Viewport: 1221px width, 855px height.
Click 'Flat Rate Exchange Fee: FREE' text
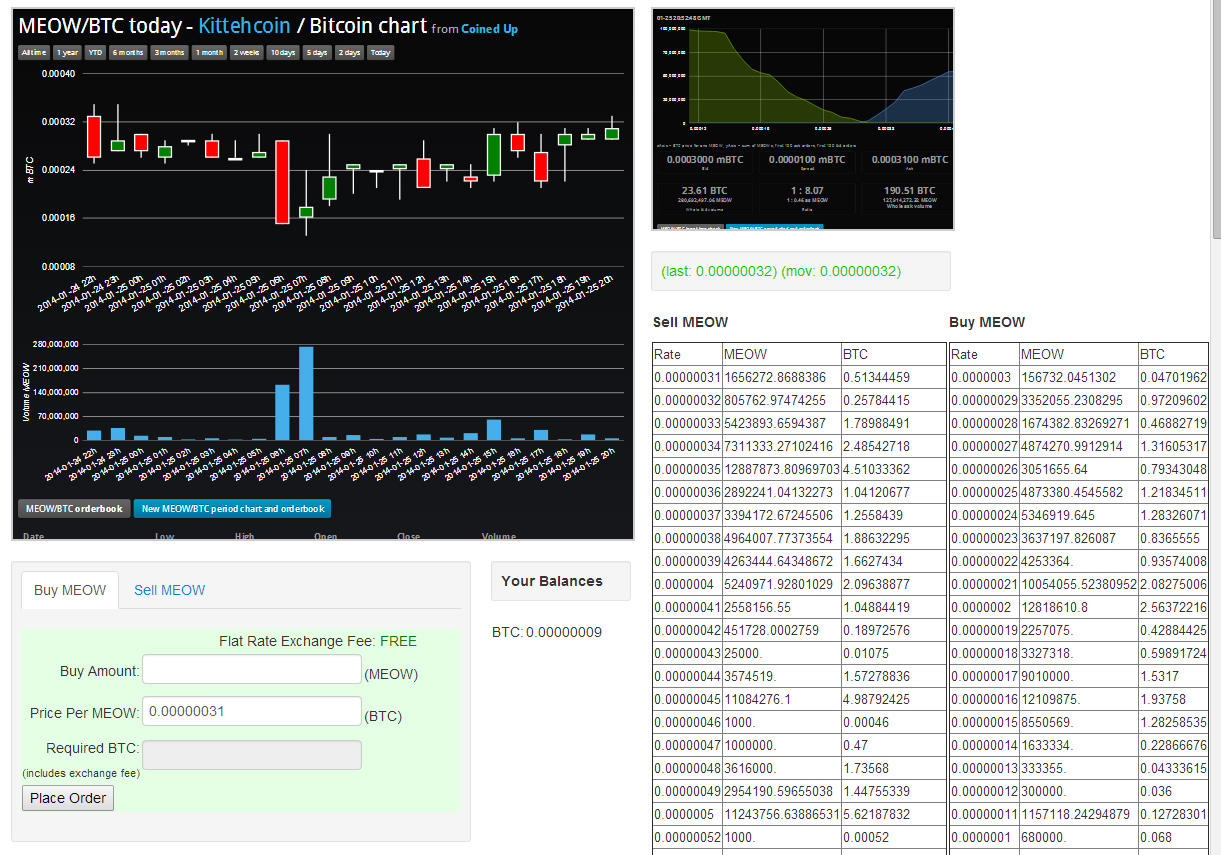(318, 641)
